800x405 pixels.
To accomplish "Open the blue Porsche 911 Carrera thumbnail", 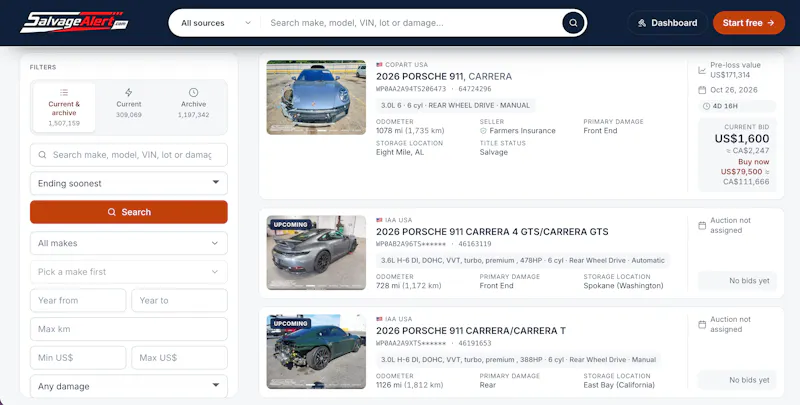I will point(316,97).
